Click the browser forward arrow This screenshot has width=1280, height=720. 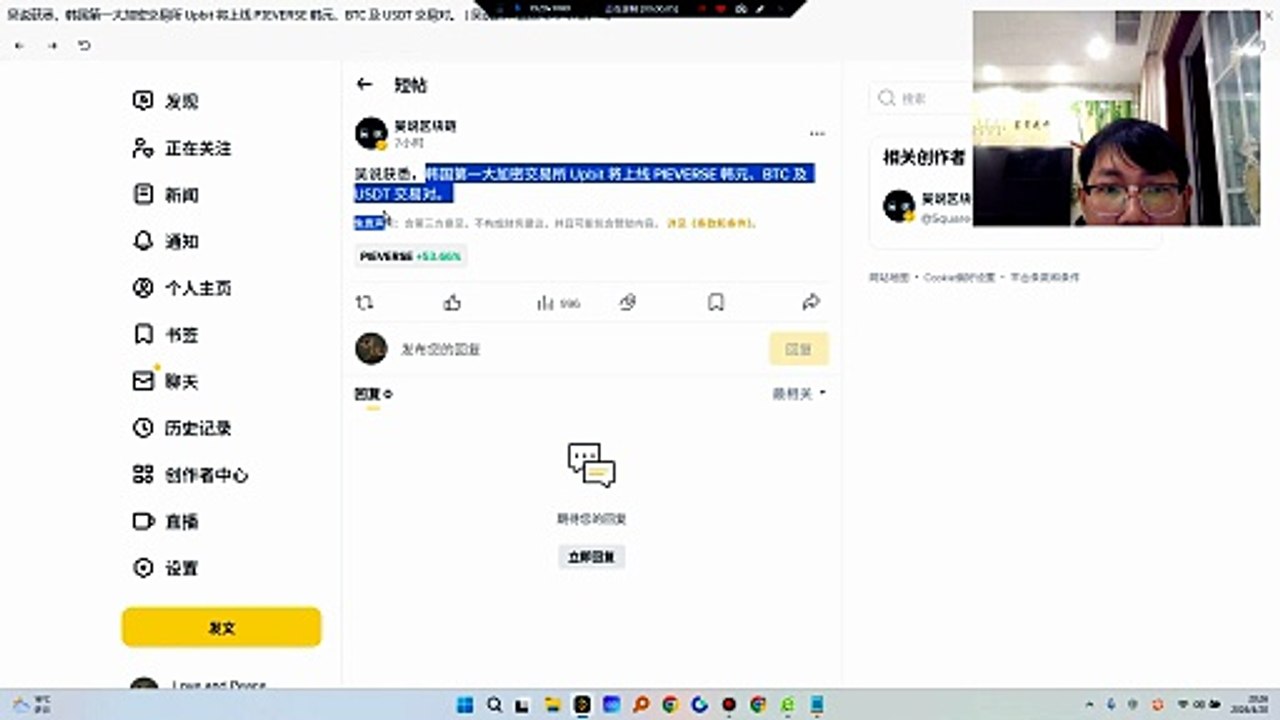click(52, 46)
